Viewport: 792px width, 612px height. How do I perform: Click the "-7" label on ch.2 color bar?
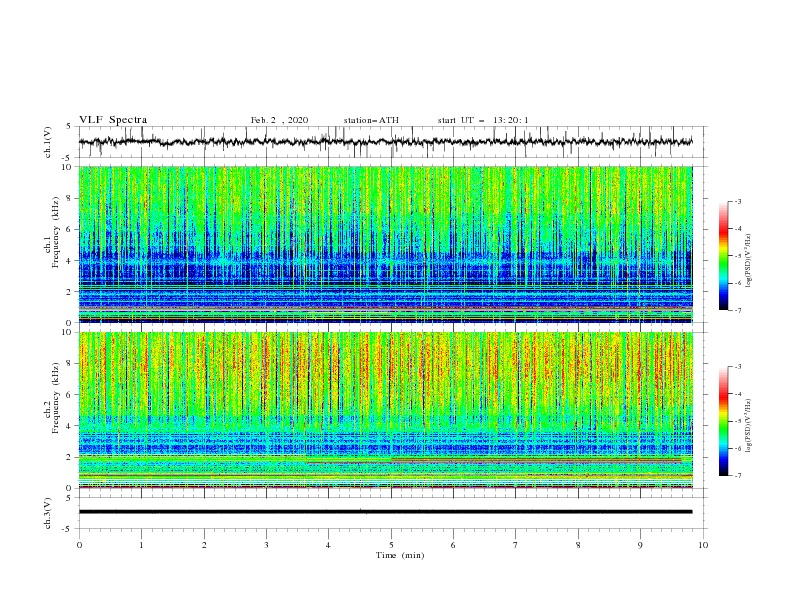point(738,476)
